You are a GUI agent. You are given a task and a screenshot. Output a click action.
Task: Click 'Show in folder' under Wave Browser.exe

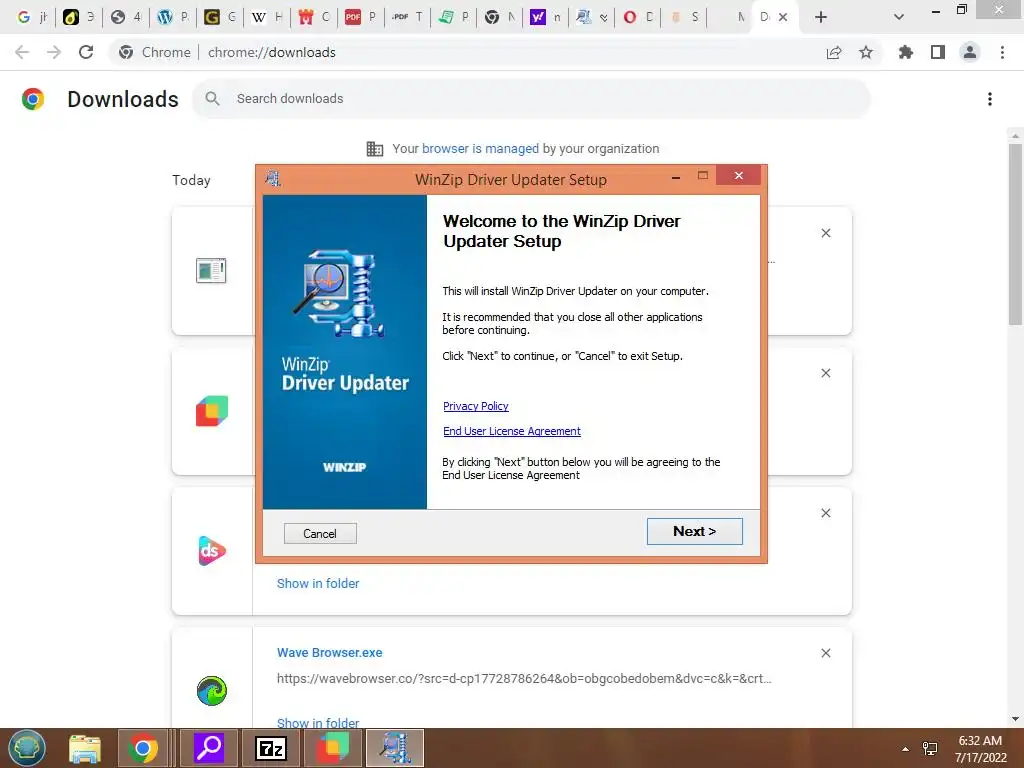(x=318, y=722)
